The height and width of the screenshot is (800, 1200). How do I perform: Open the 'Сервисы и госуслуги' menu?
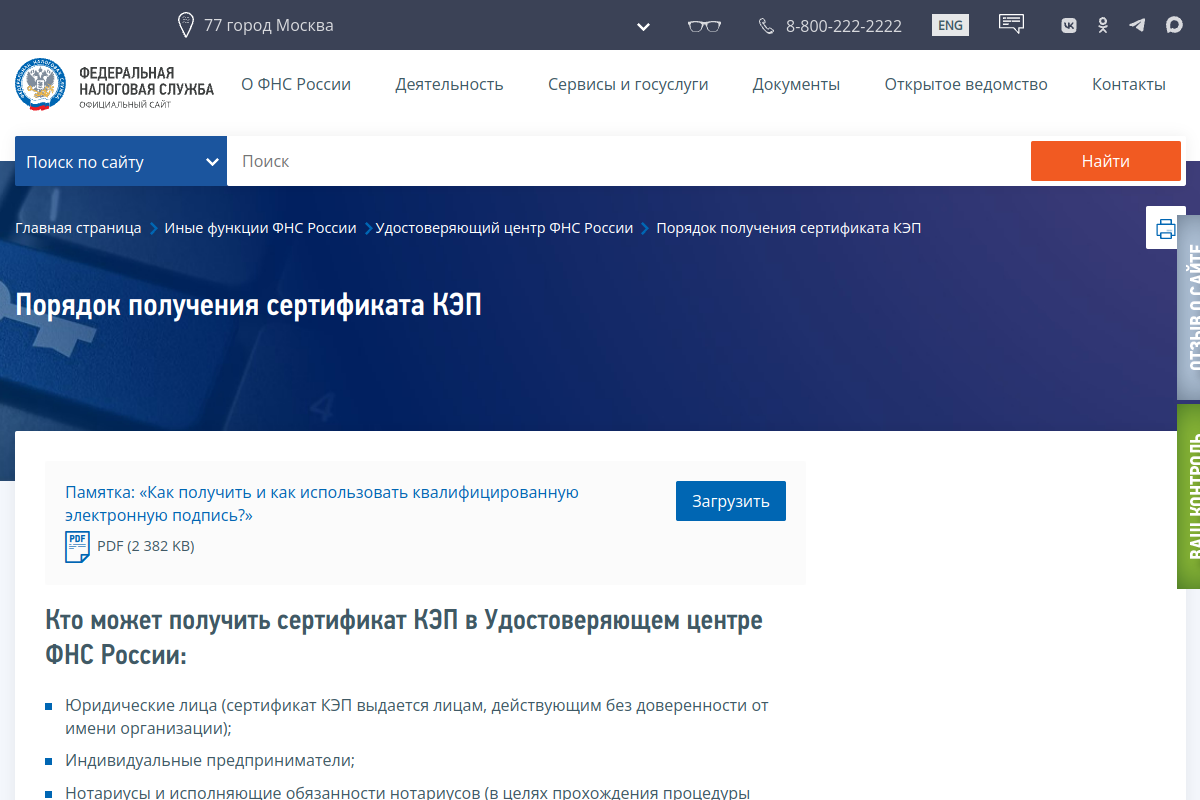point(628,85)
